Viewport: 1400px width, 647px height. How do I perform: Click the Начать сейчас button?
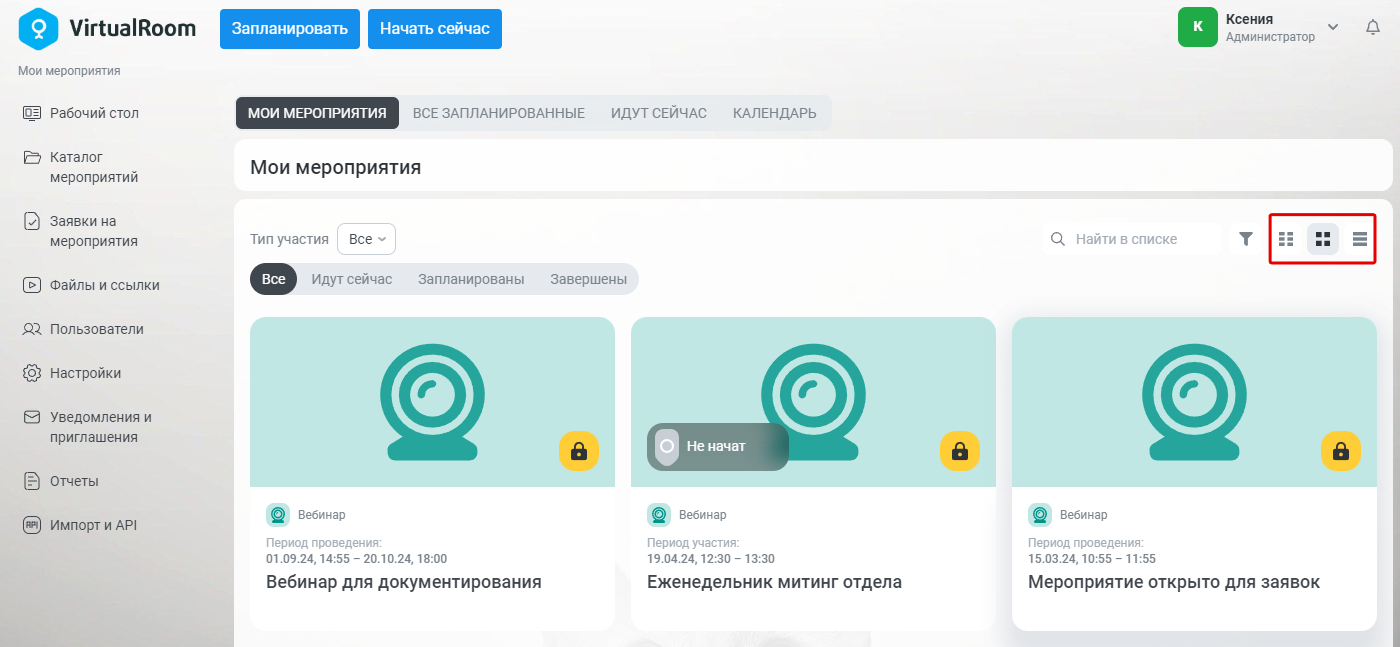tap(435, 29)
